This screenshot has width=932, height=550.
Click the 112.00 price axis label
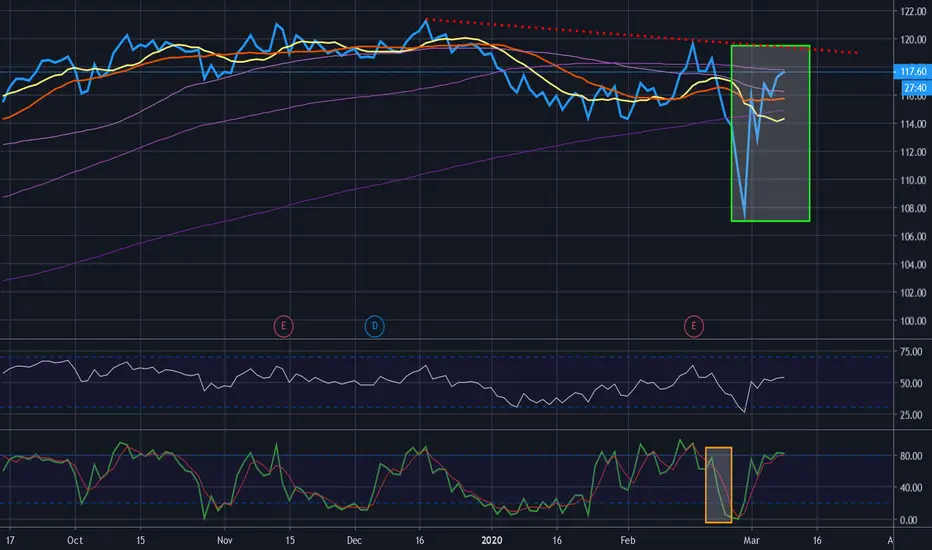point(913,152)
